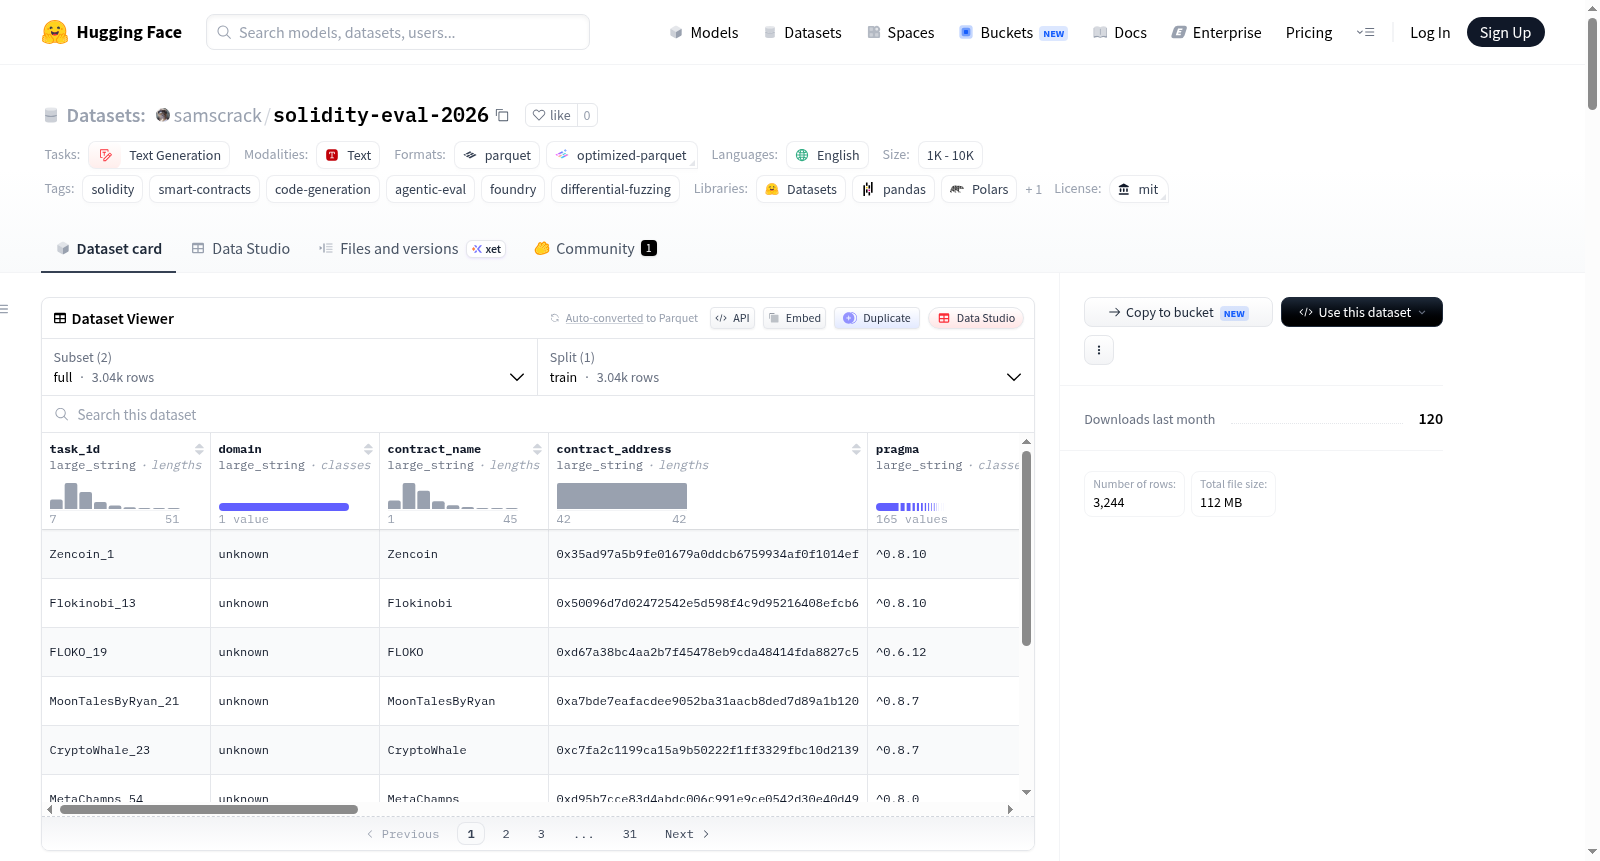Image resolution: width=1600 pixels, height=861 pixels.
Task: Click the three-dot more options button
Action: [1099, 350]
